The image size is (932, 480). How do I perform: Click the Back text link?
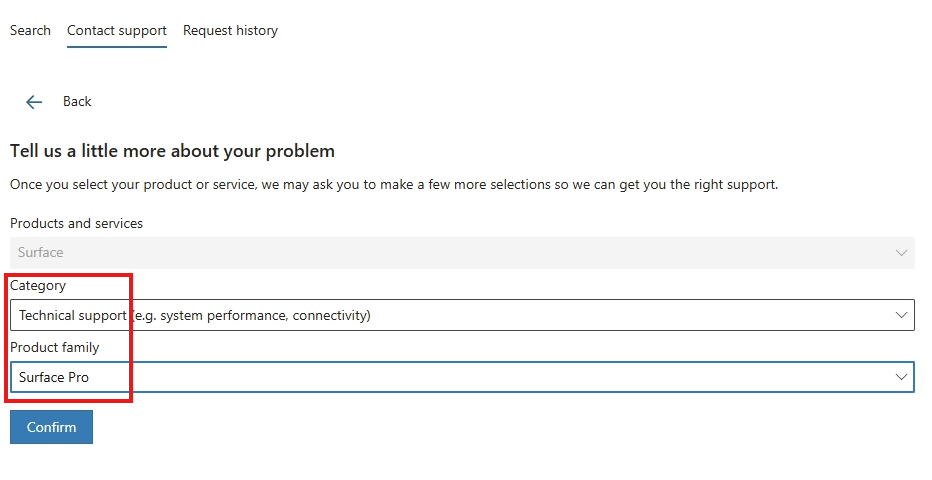pos(77,102)
